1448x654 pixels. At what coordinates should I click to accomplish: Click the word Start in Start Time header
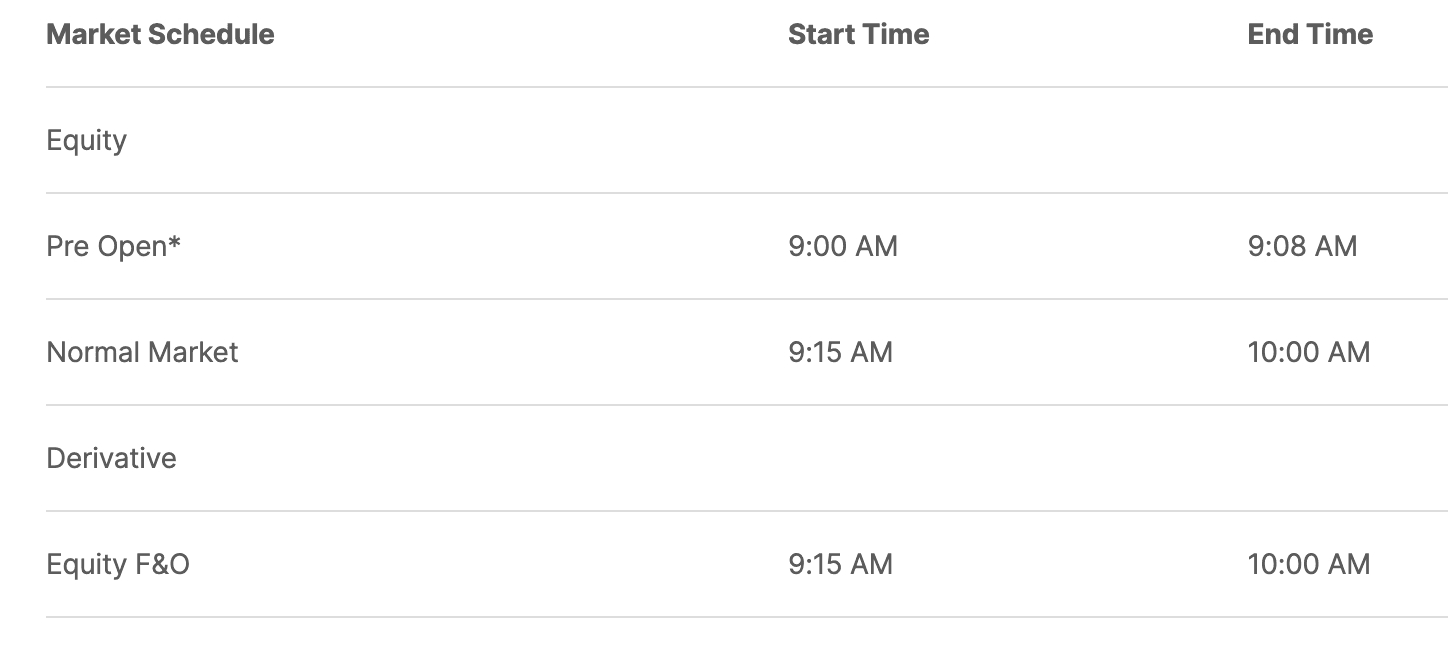point(820,34)
